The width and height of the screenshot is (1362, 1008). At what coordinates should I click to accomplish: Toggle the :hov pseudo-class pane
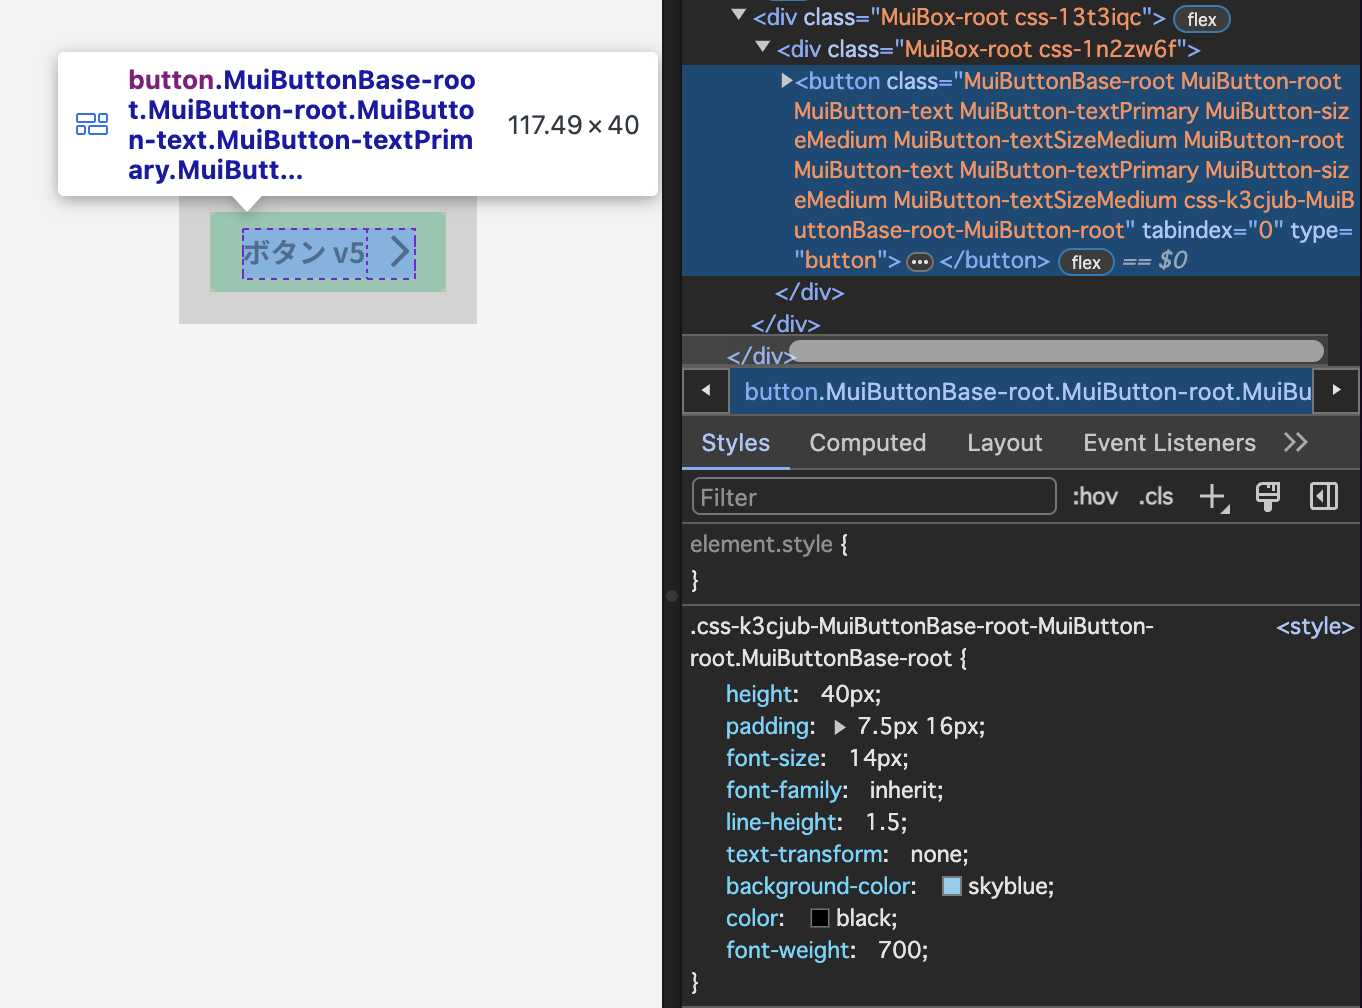tap(1094, 496)
